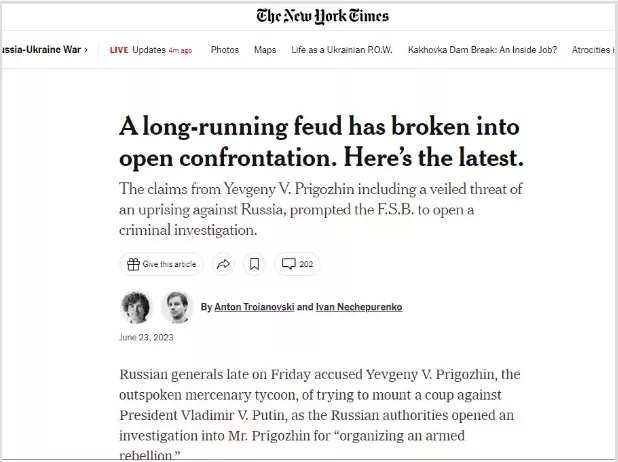Expand the Russia-Ukraine War section chevron

[87, 49]
